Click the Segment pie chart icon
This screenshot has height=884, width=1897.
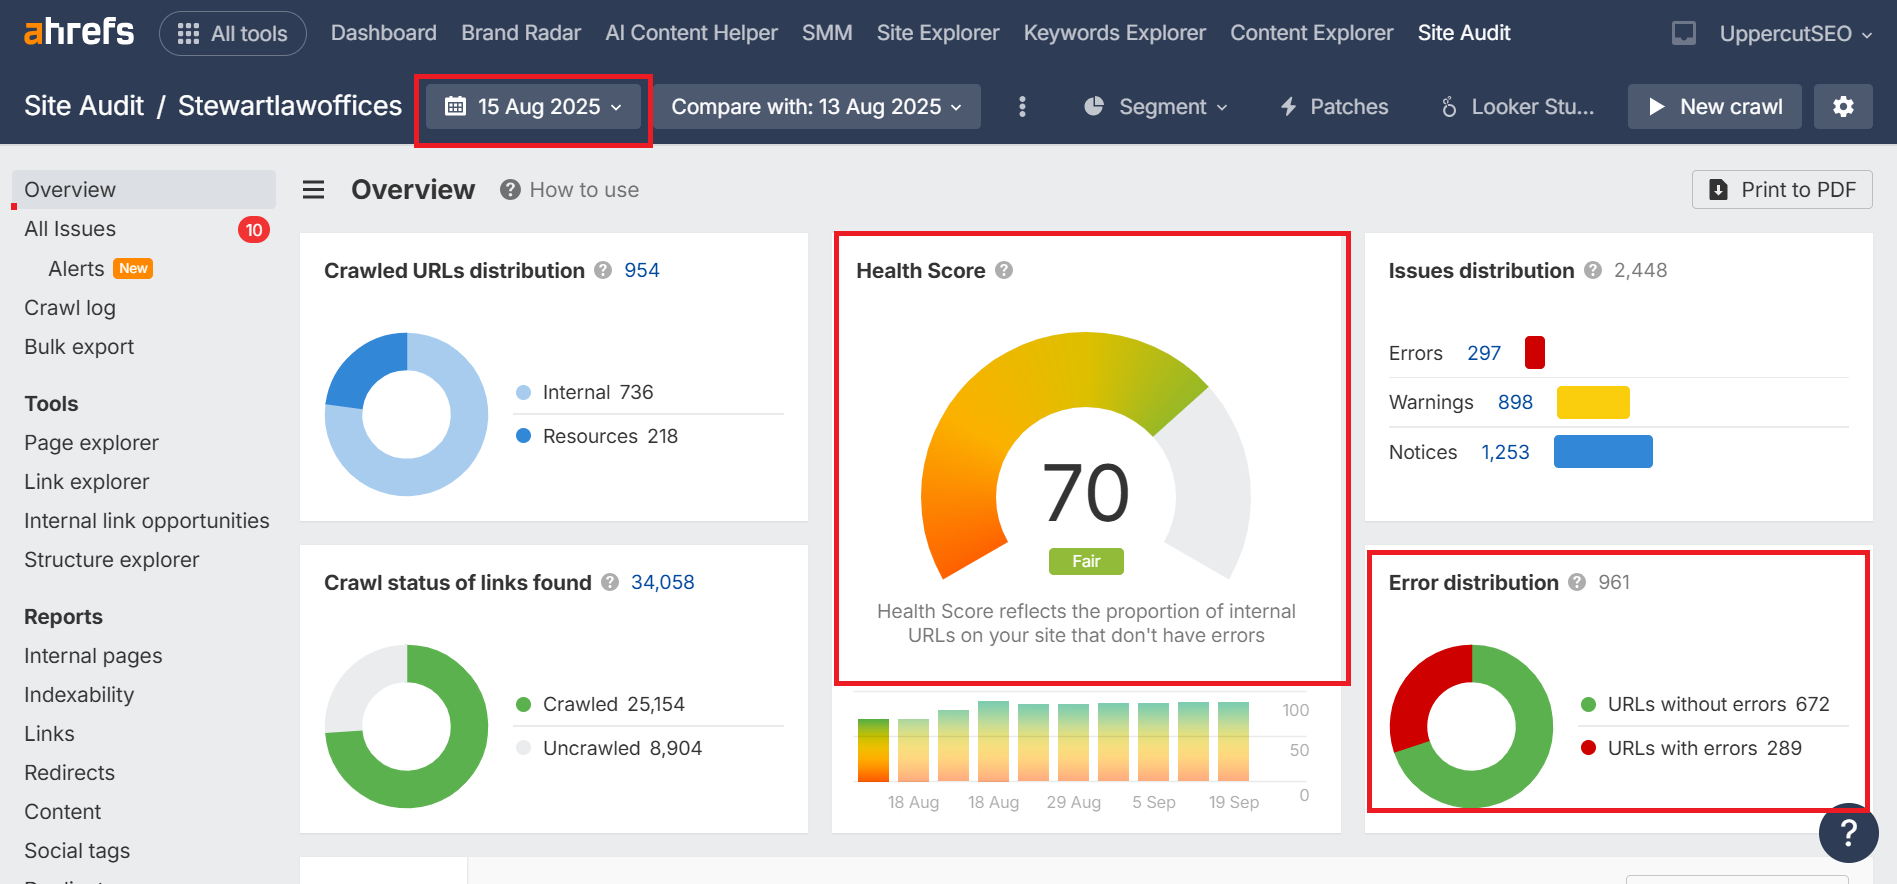pos(1094,106)
